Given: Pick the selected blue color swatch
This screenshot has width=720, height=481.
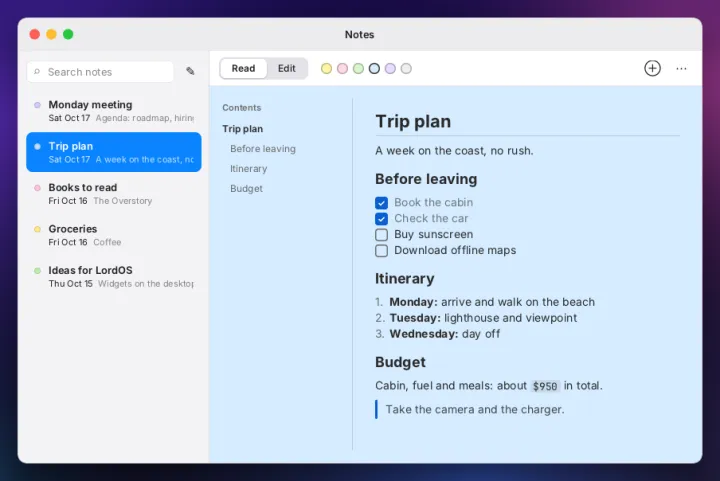Looking at the screenshot, I should [374, 68].
